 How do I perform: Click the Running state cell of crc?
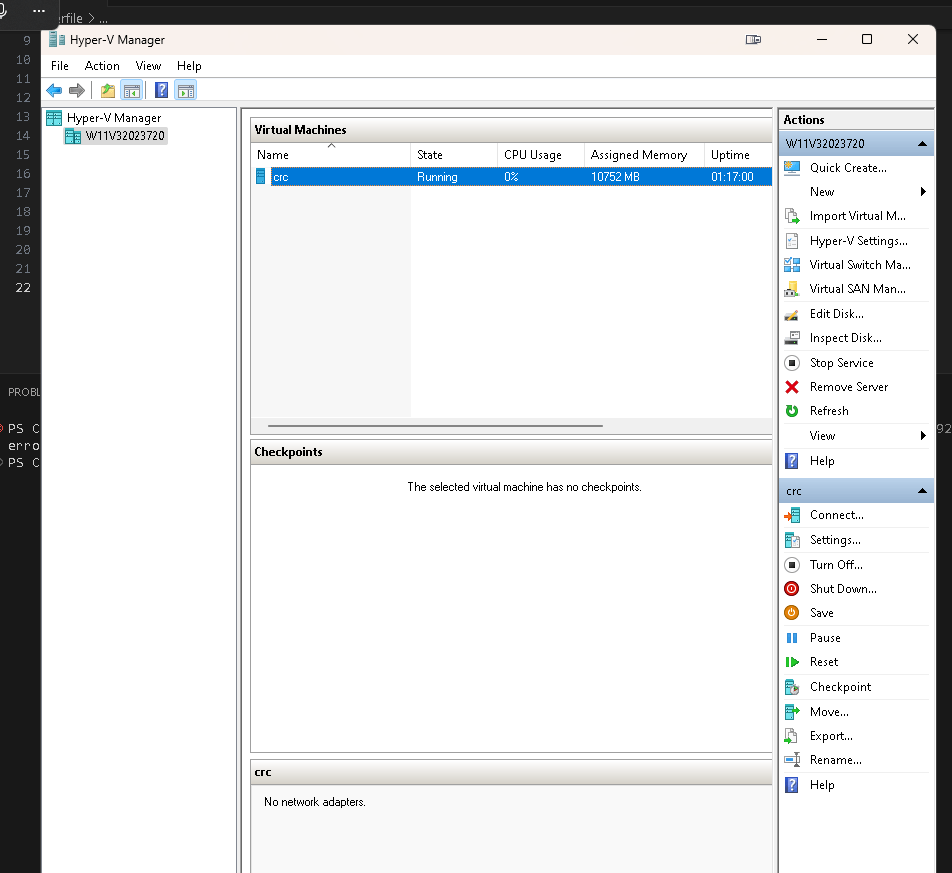(437, 177)
